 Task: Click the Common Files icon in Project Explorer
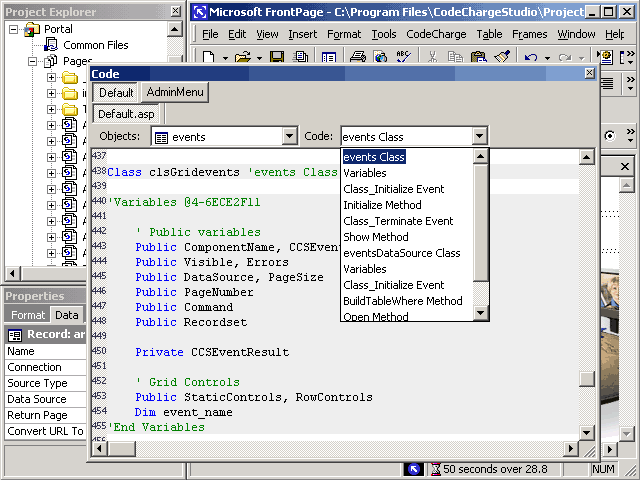point(51,45)
